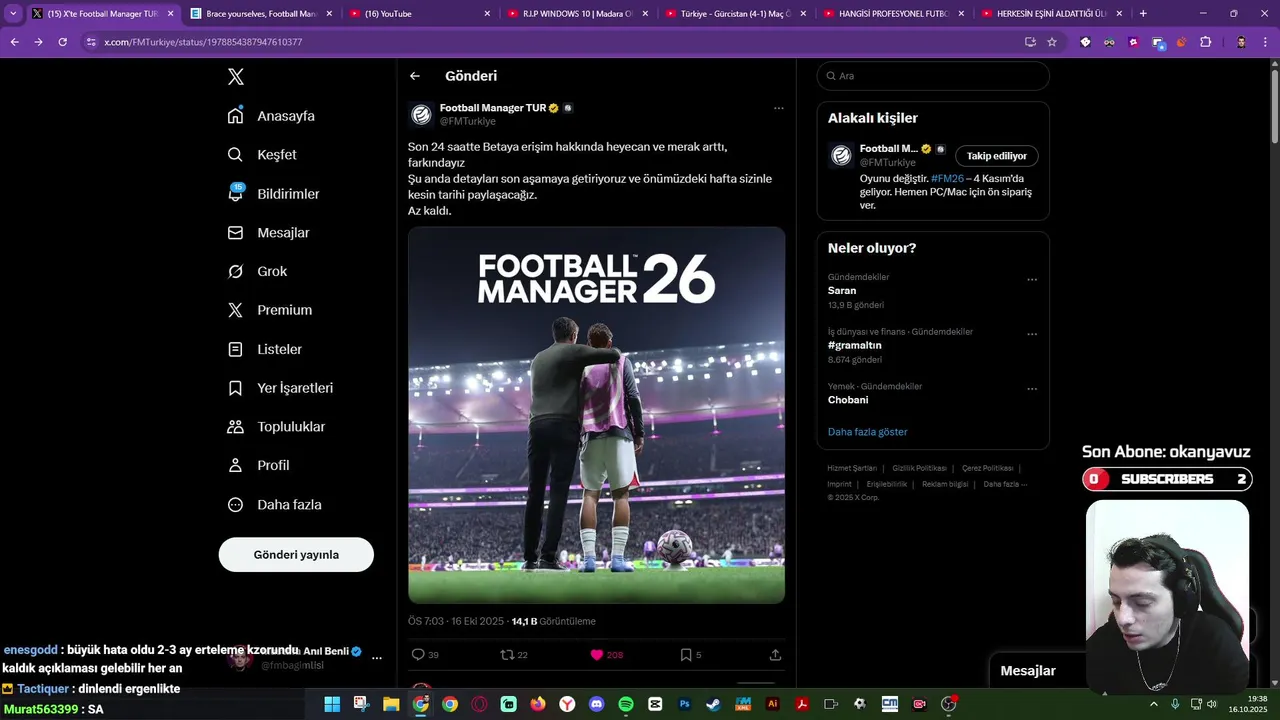Image resolution: width=1280 pixels, height=720 pixels.
Task: Open Chrome three-dot menu
Action: point(1265,42)
